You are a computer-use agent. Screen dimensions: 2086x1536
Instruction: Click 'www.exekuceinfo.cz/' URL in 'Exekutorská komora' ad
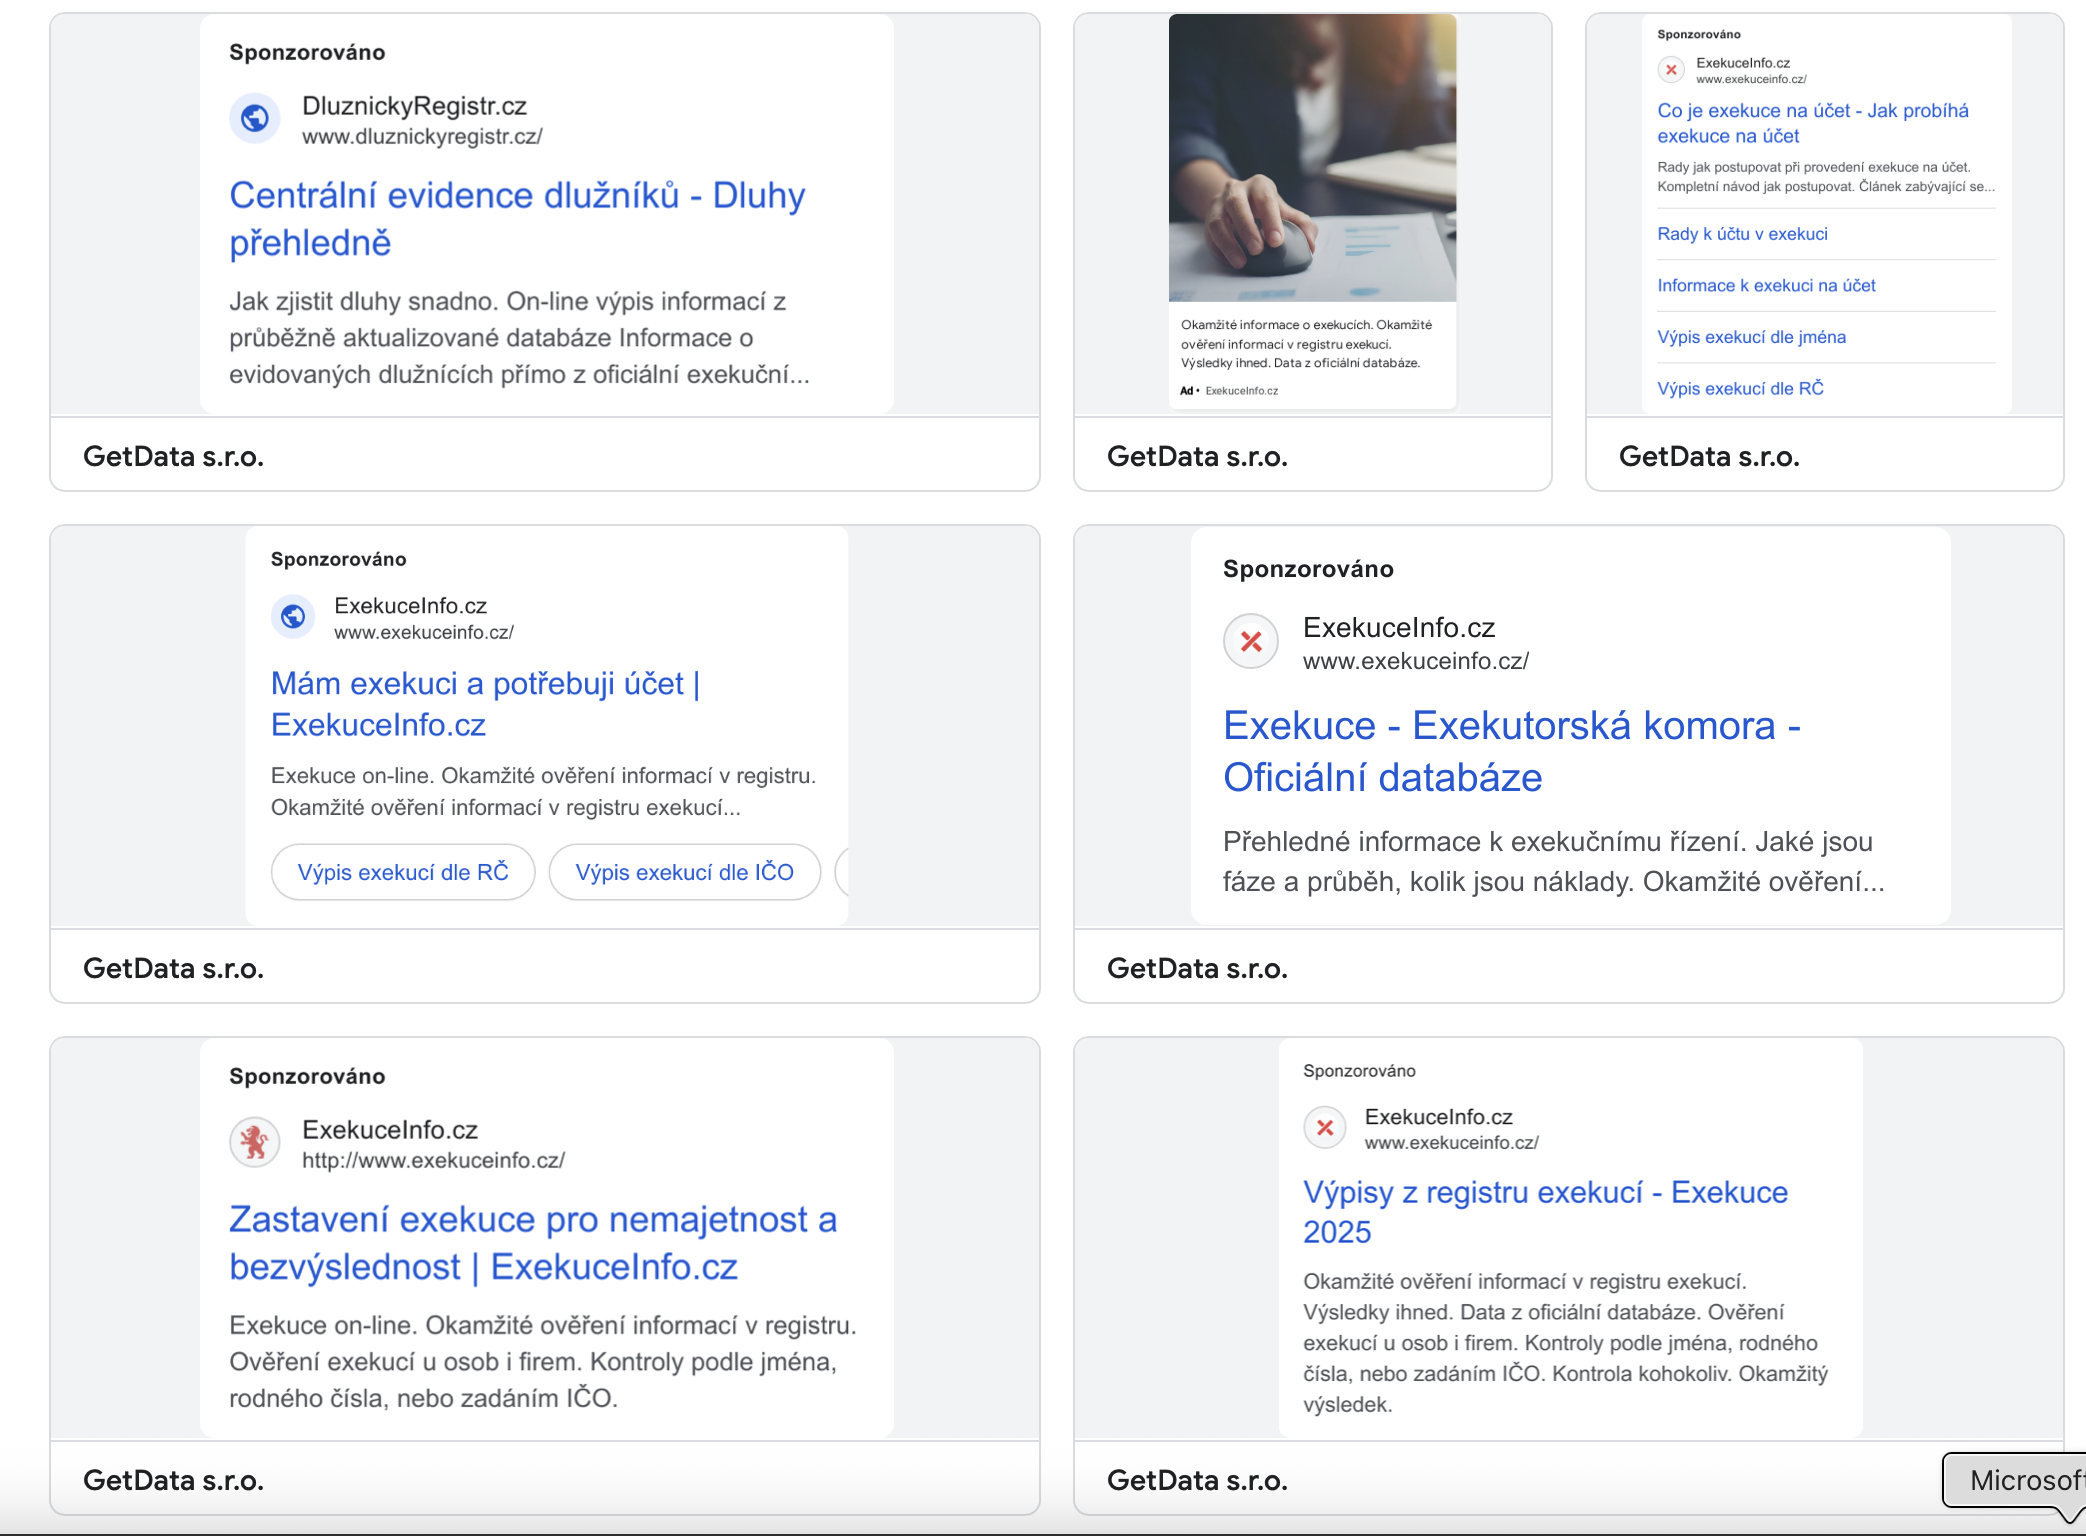pyautogui.click(x=1416, y=661)
